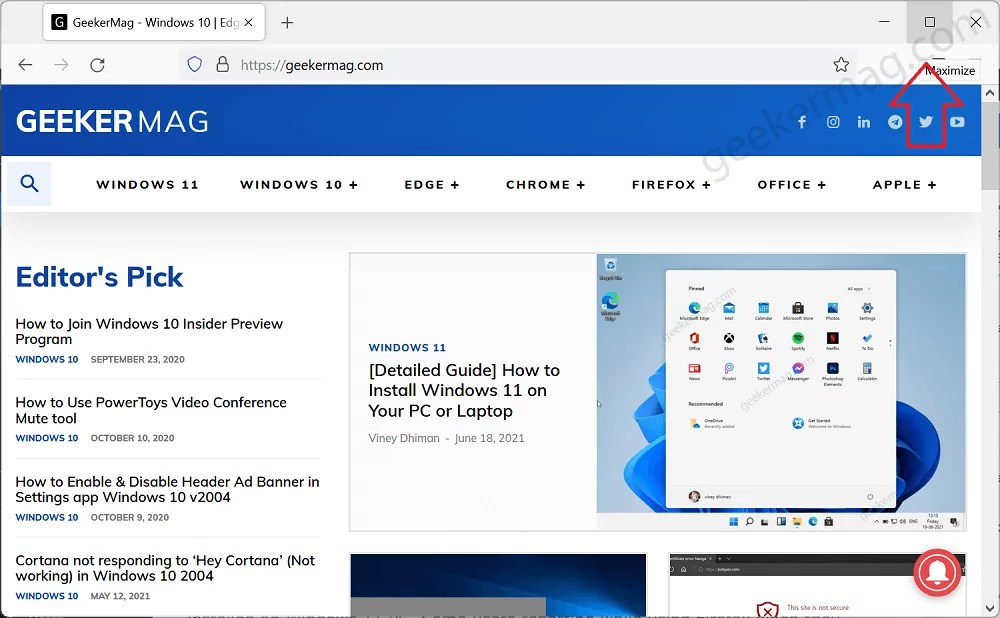Open a new tab with plus button
The height and width of the screenshot is (618, 1000).
click(287, 23)
